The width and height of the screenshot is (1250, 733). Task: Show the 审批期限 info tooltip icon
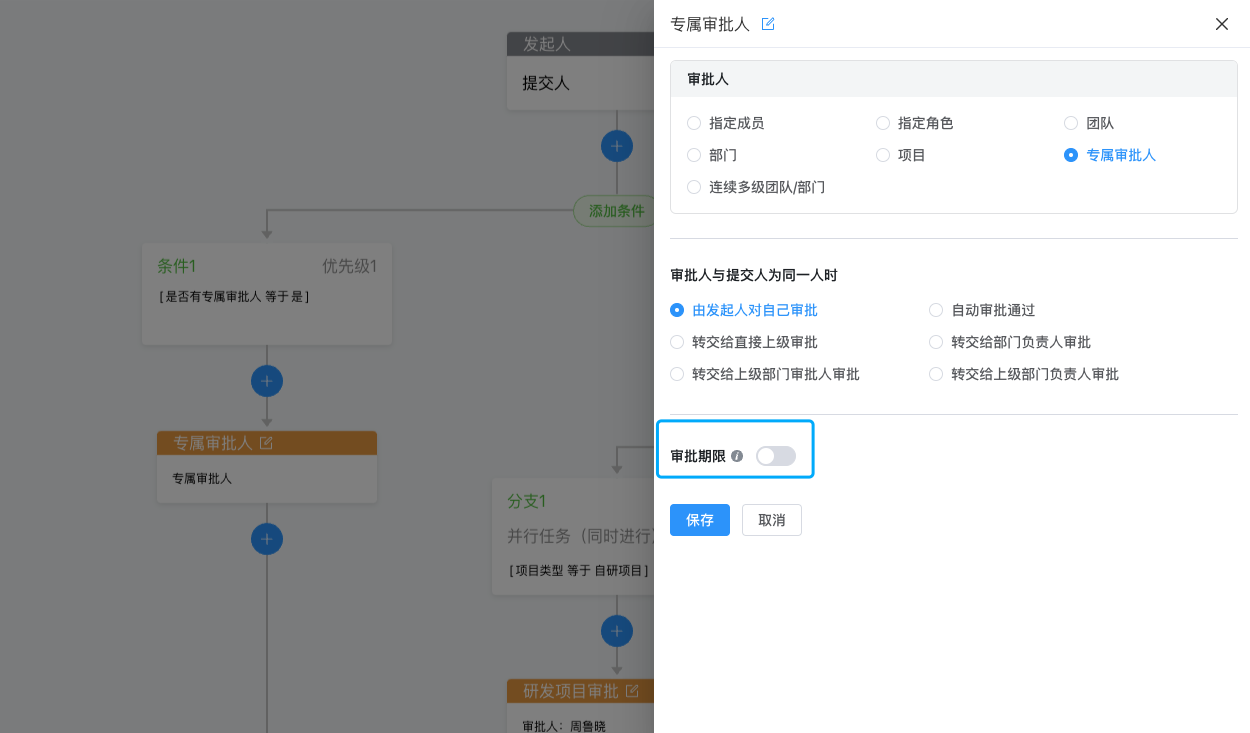[737, 456]
